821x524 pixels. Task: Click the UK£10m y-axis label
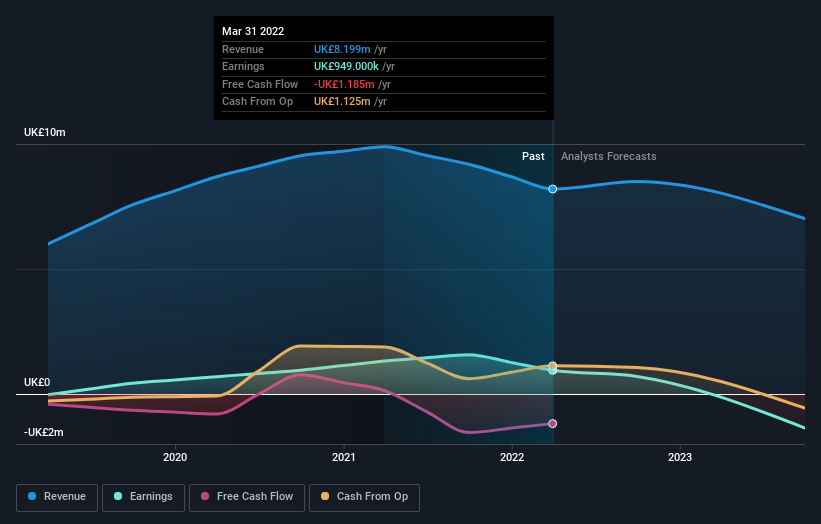pyautogui.click(x=45, y=132)
